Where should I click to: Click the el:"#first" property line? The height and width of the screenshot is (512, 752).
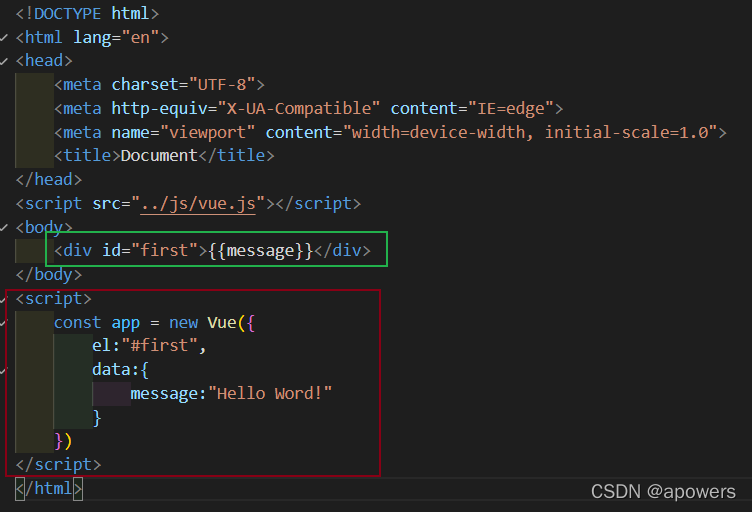click(149, 346)
